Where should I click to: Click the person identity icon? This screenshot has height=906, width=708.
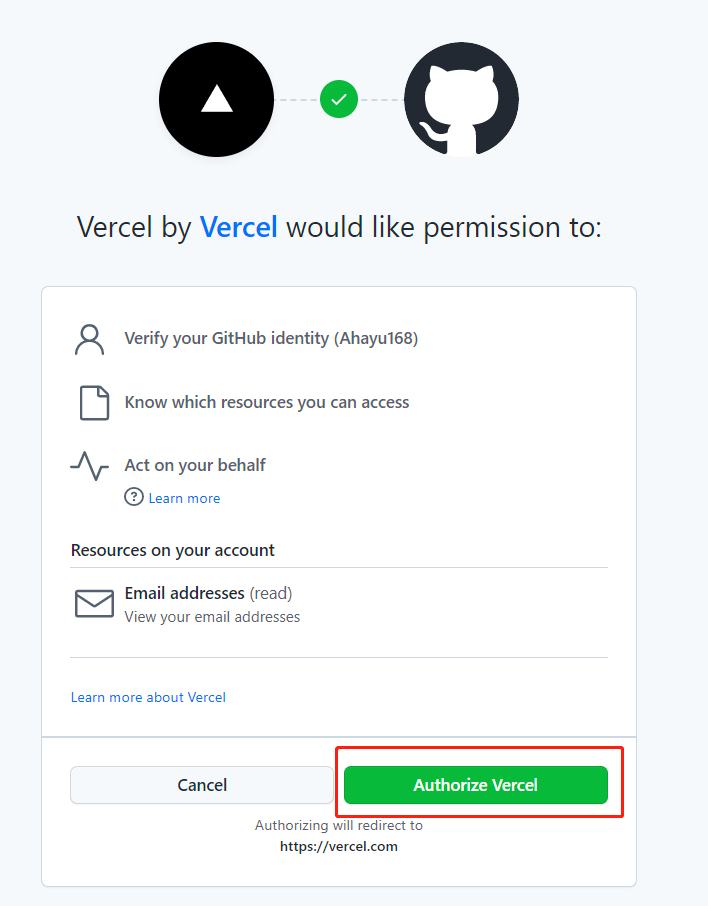point(90,340)
